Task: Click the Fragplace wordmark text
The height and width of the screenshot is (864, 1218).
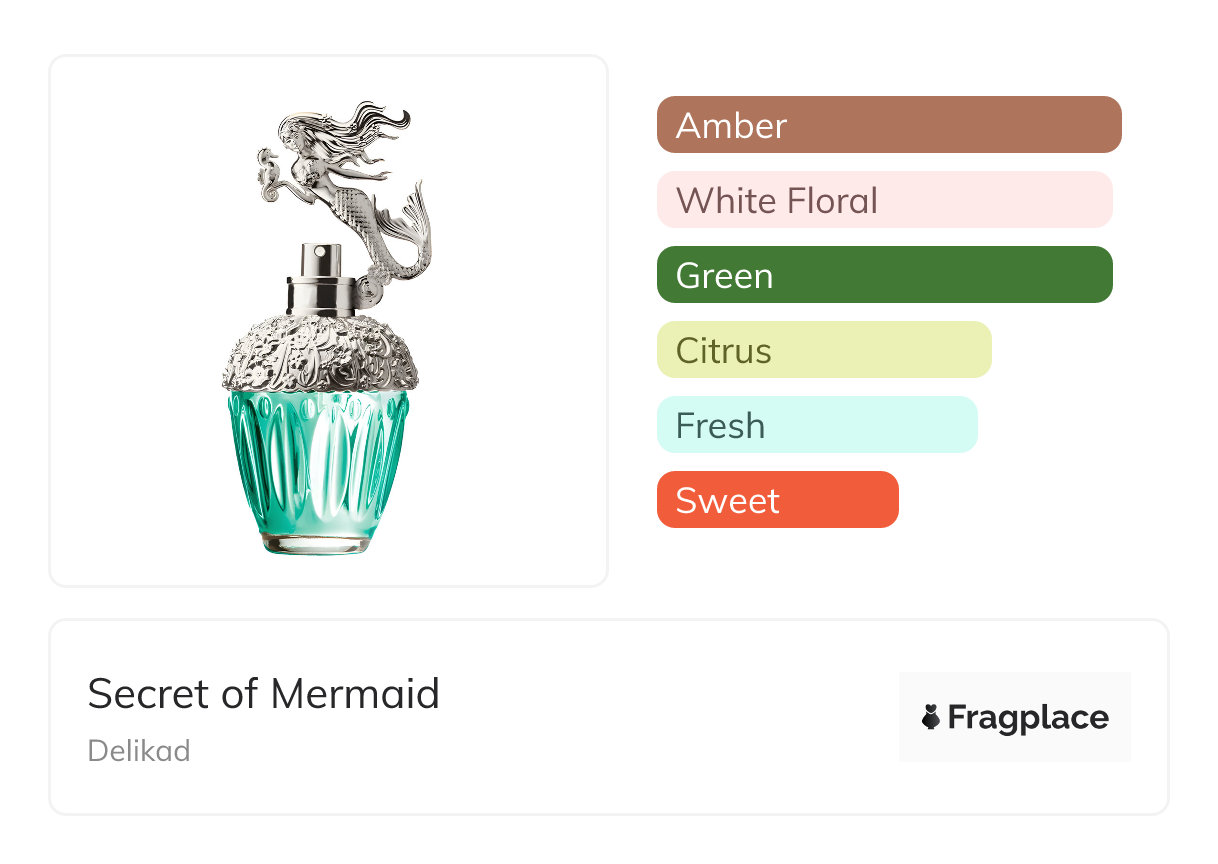Action: coord(1028,717)
